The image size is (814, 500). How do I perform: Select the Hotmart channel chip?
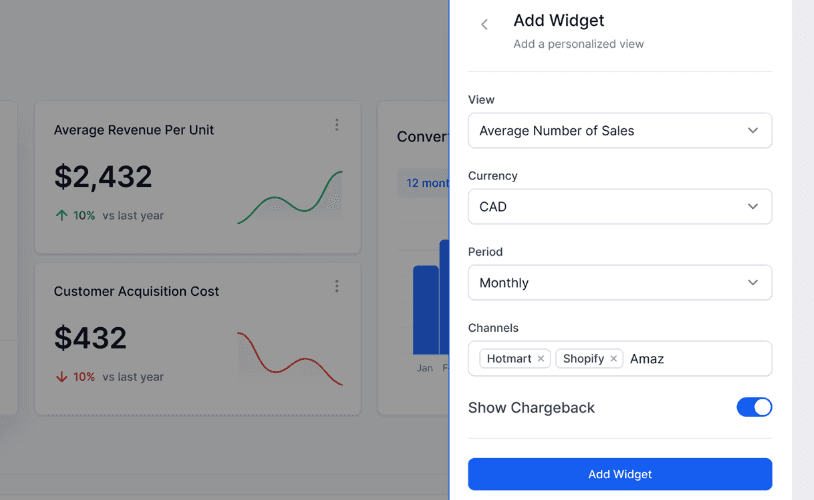509,359
